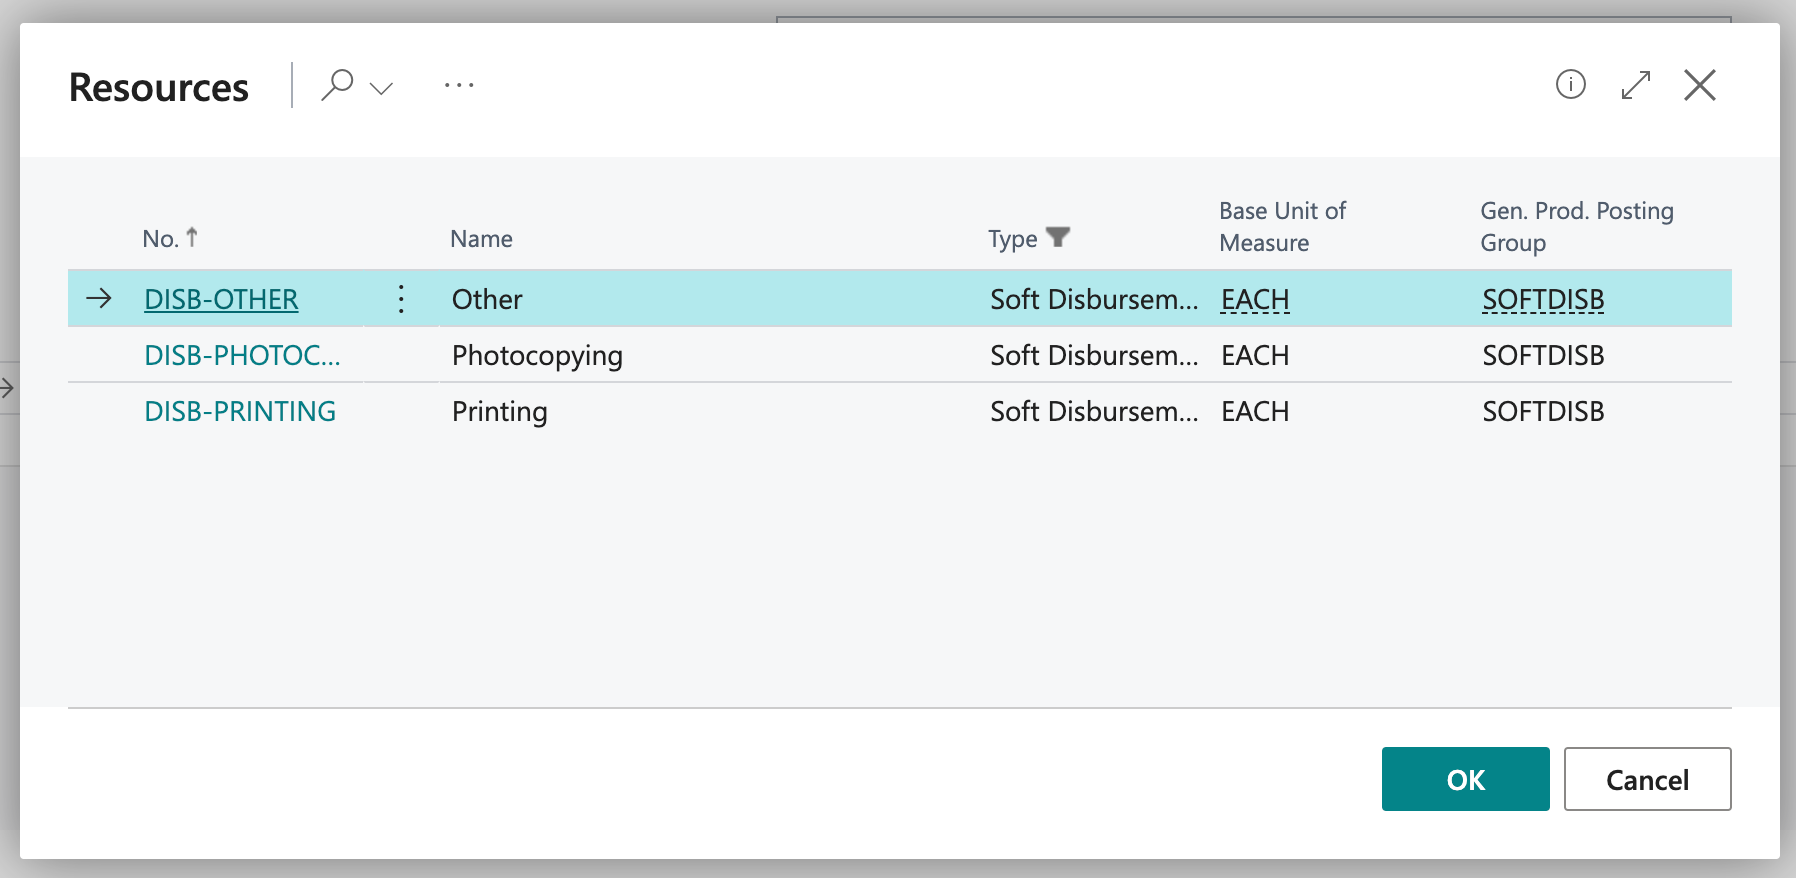Image resolution: width=1796 pixels, height=878 pixels.
Task: Click the Name column header
Action: coord(481,239)
